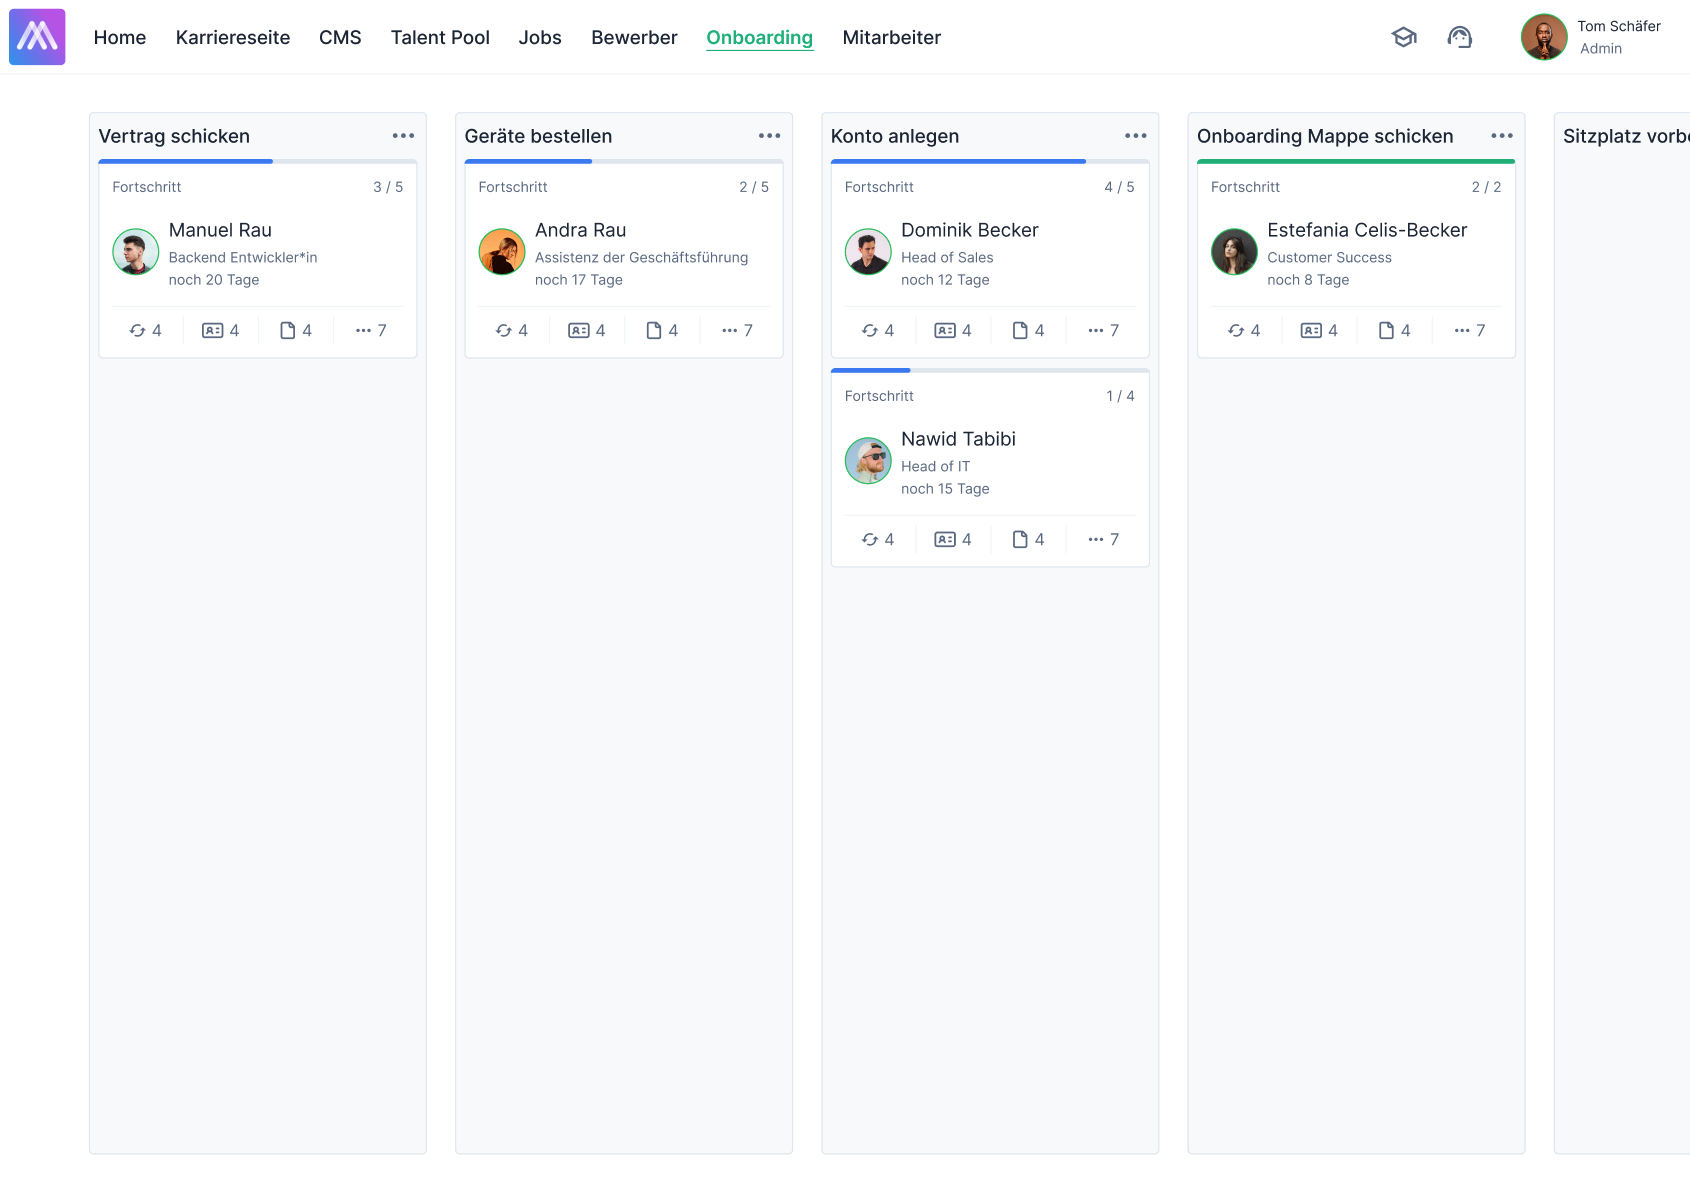Open Tom Schäfer's profile avatar
This screenshot has height=1201, width=1690.
[1544, 37]
